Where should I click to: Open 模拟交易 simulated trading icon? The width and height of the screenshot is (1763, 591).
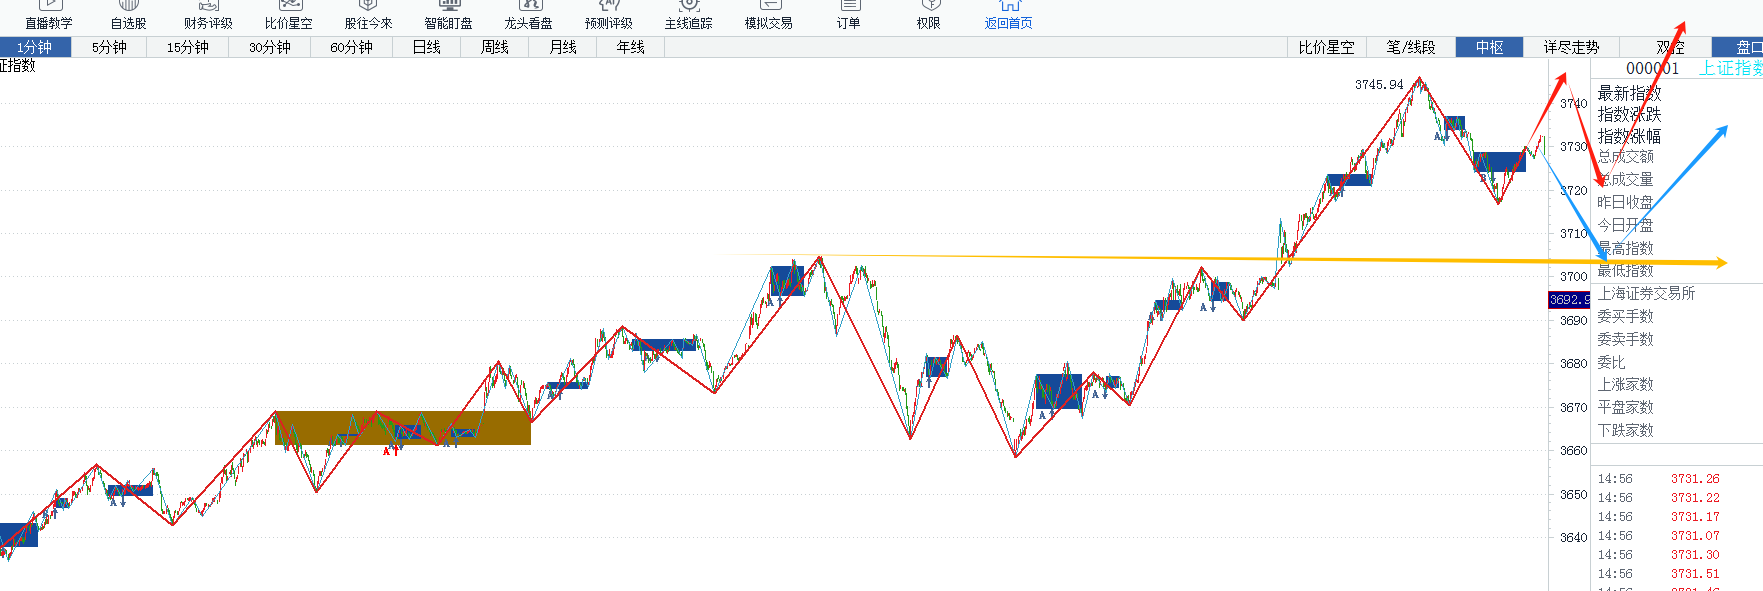pos(768,14)
